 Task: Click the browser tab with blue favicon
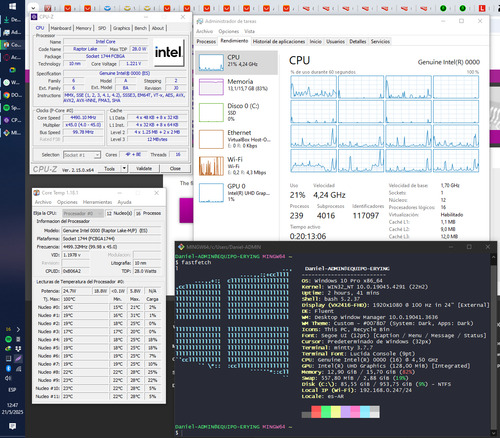click(x=107, y=8)
